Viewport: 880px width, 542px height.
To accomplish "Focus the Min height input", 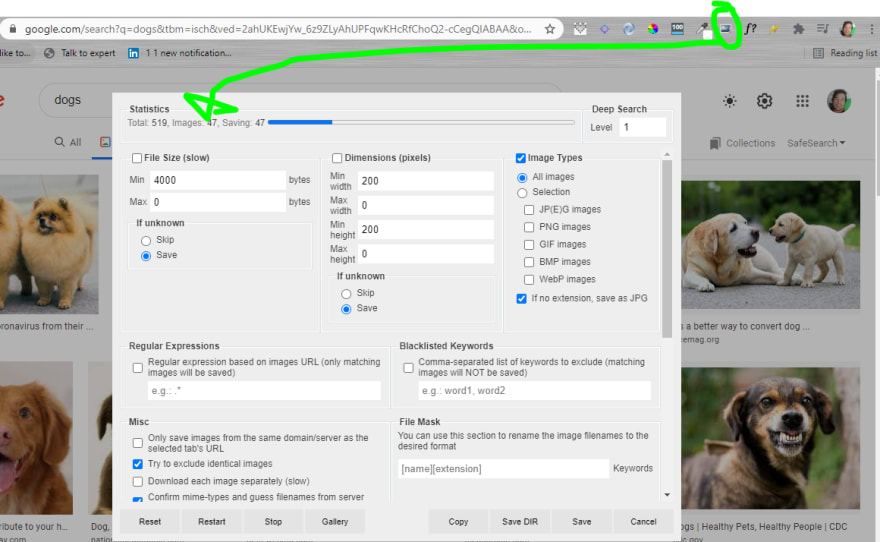I will (426, 229).
